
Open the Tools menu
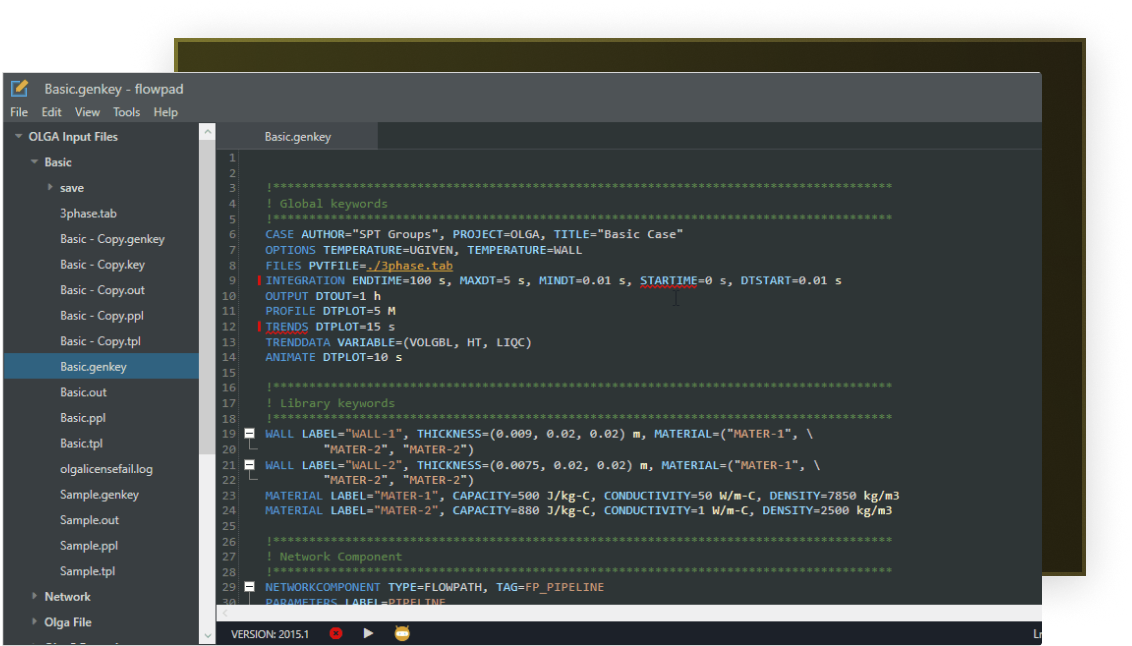click(x=126, y=113)
